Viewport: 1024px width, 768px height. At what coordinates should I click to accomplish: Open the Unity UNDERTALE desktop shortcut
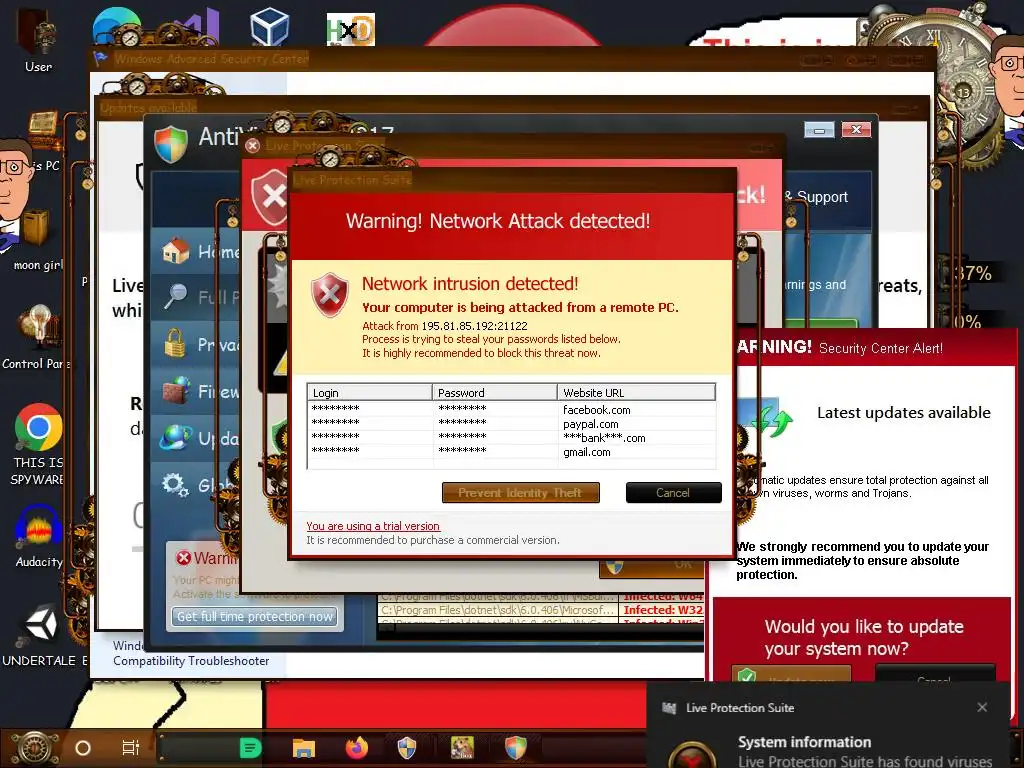41,635
